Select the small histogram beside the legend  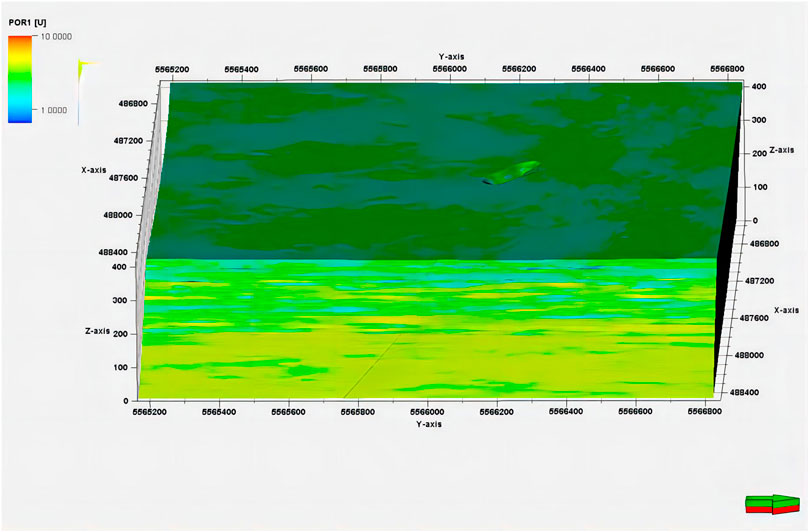point(87,92)
